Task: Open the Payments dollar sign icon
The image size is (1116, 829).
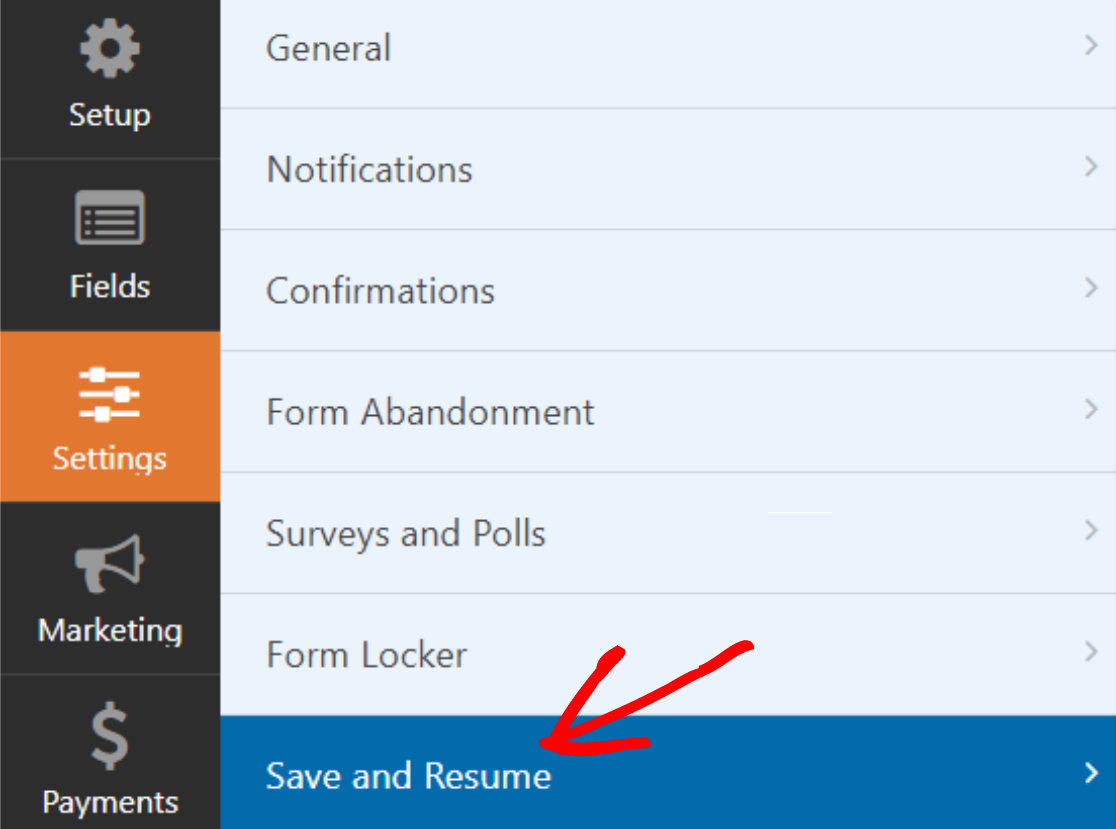Action: click(110, 736)
